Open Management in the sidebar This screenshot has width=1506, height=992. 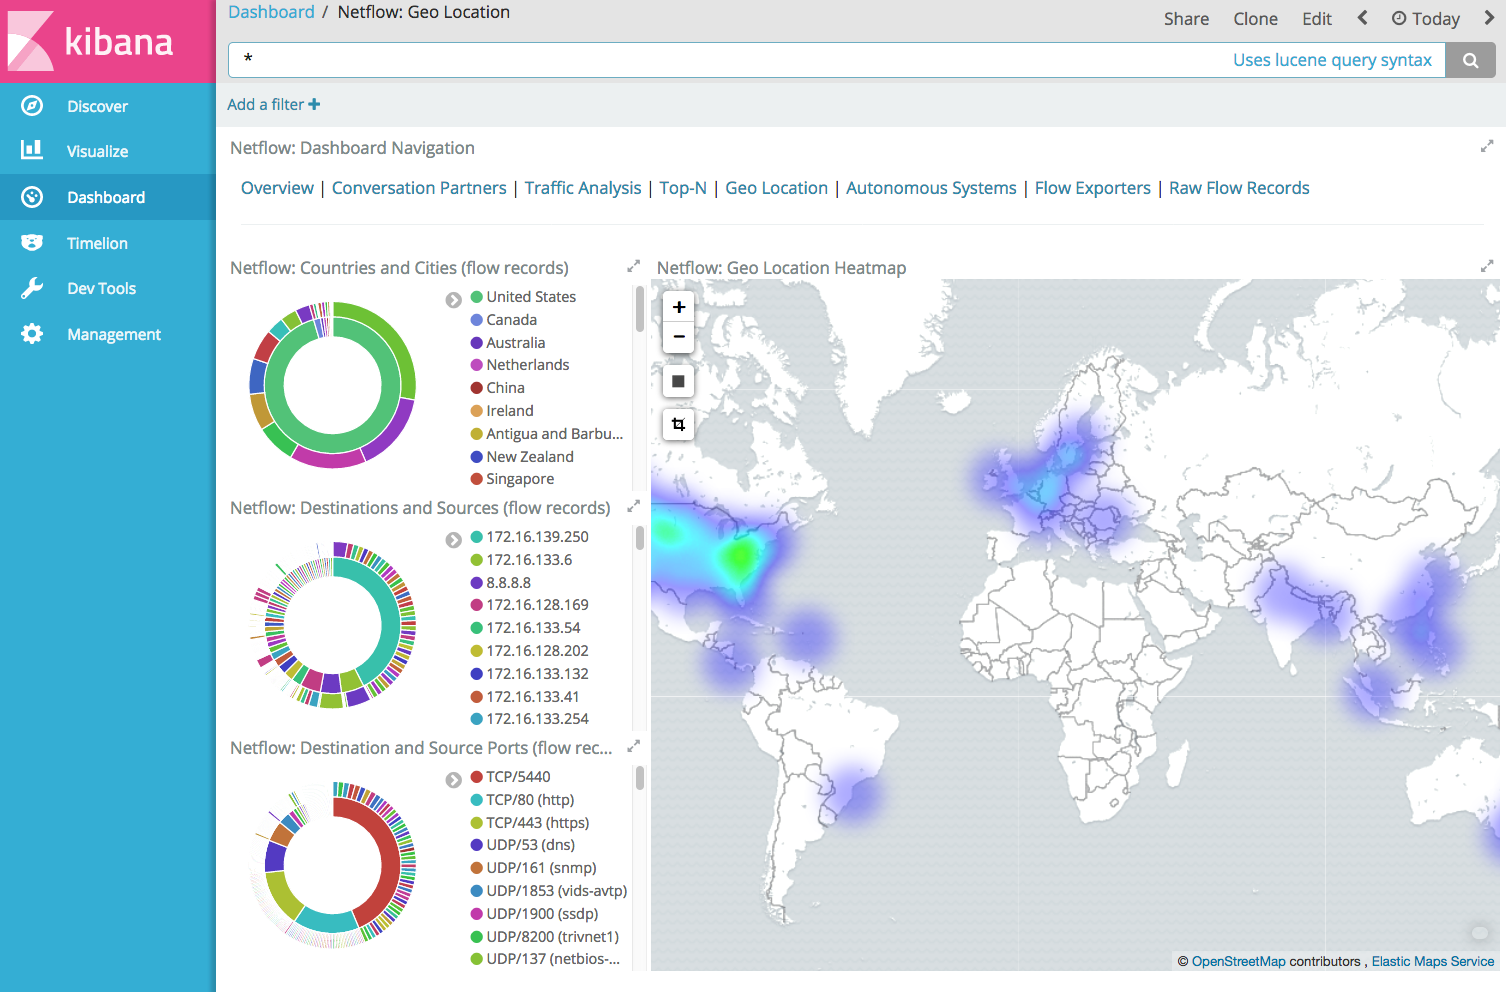coord(113,335)
